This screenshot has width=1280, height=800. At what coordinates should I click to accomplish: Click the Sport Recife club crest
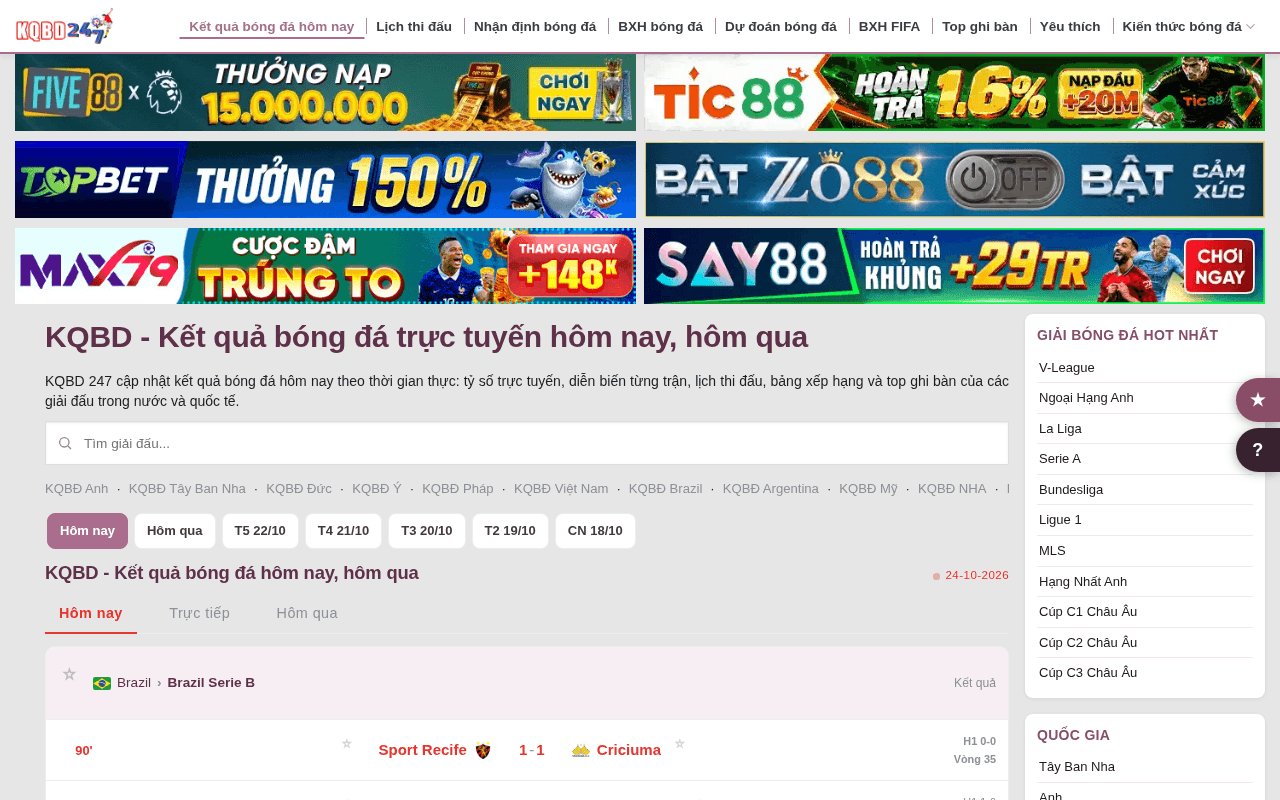483,751
